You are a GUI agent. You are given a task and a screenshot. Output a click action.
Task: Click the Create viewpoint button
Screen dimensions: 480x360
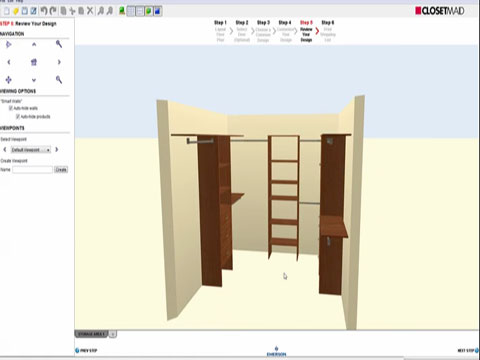click(x=61, y=170)
